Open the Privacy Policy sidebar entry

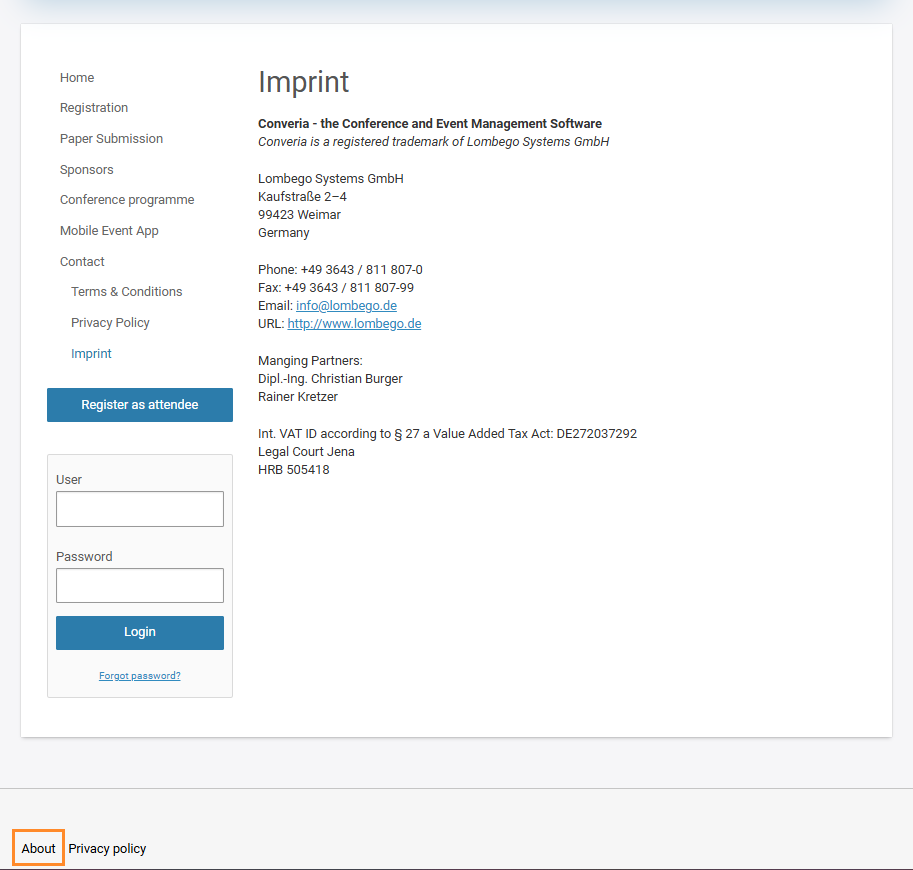coord(110,322)
